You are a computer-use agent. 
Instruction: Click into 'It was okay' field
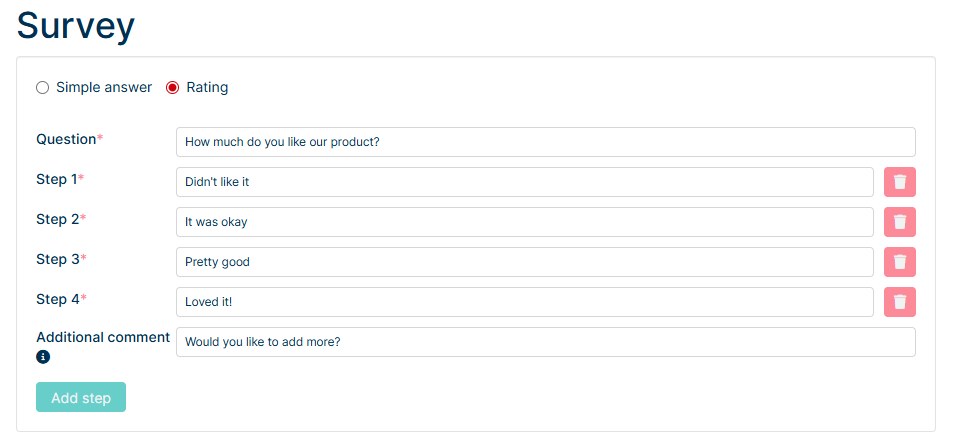524,222
